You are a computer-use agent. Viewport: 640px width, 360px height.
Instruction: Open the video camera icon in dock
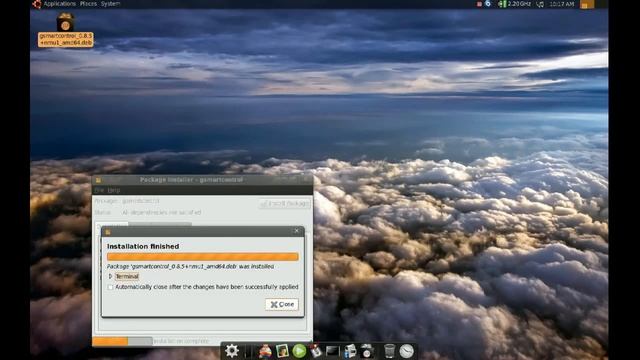(x=349, y=351)
